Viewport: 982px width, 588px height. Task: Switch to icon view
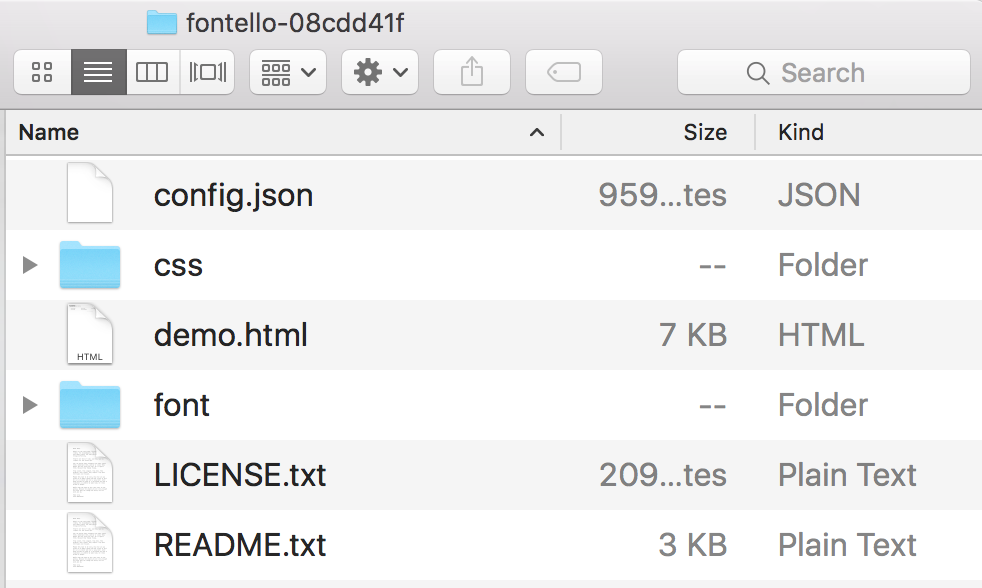pyautogui.click(x=42, y=72)
